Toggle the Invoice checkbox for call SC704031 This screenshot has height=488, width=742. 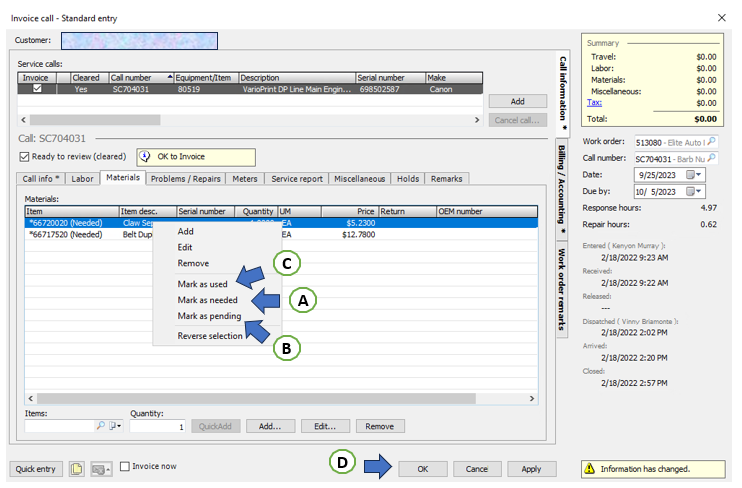(x=37, y=89)
